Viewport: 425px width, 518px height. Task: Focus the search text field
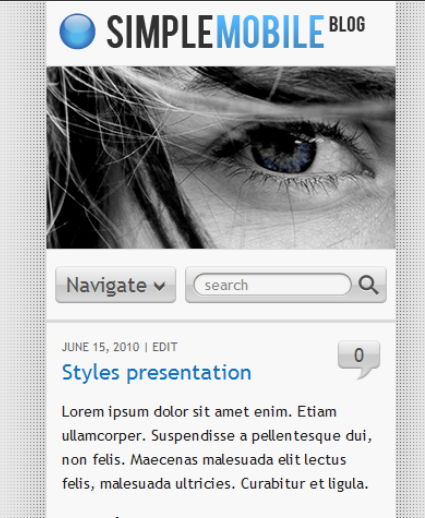coord(272,285)
